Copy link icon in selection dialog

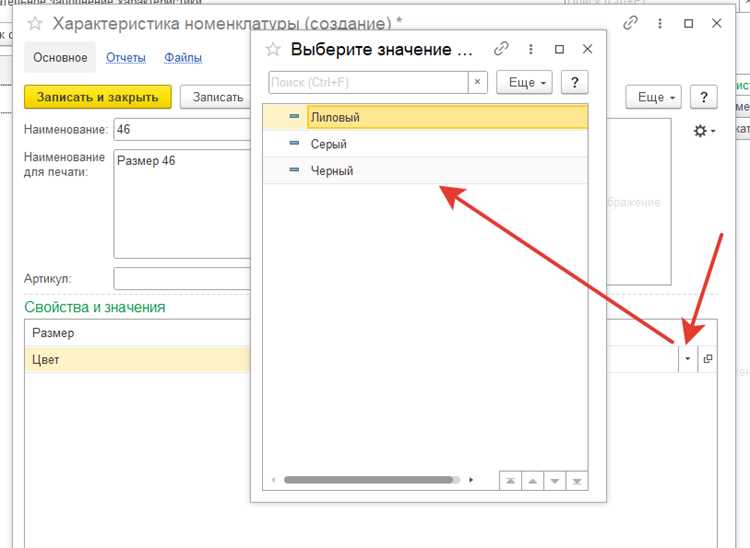[x=501, y=49]
